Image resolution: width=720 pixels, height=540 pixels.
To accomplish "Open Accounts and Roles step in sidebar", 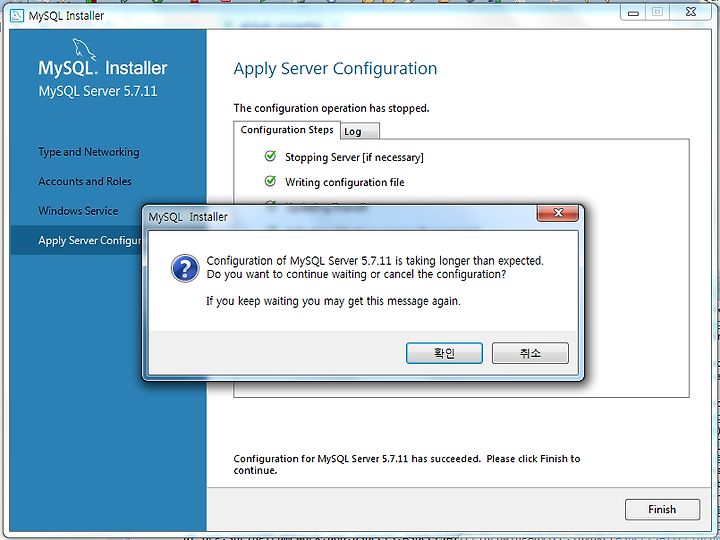I will [x=85, y=181].
